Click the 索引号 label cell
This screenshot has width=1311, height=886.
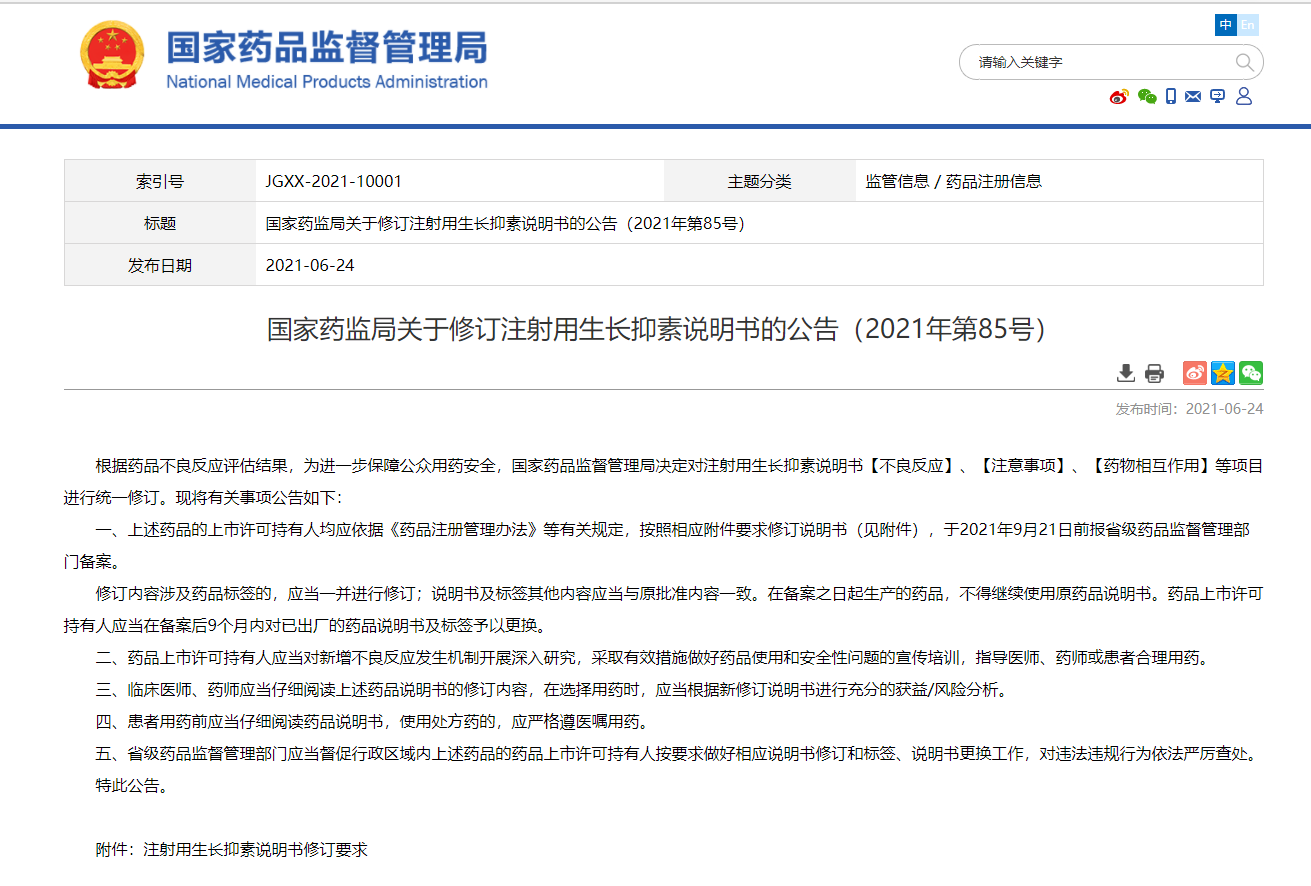click(160, 182)
